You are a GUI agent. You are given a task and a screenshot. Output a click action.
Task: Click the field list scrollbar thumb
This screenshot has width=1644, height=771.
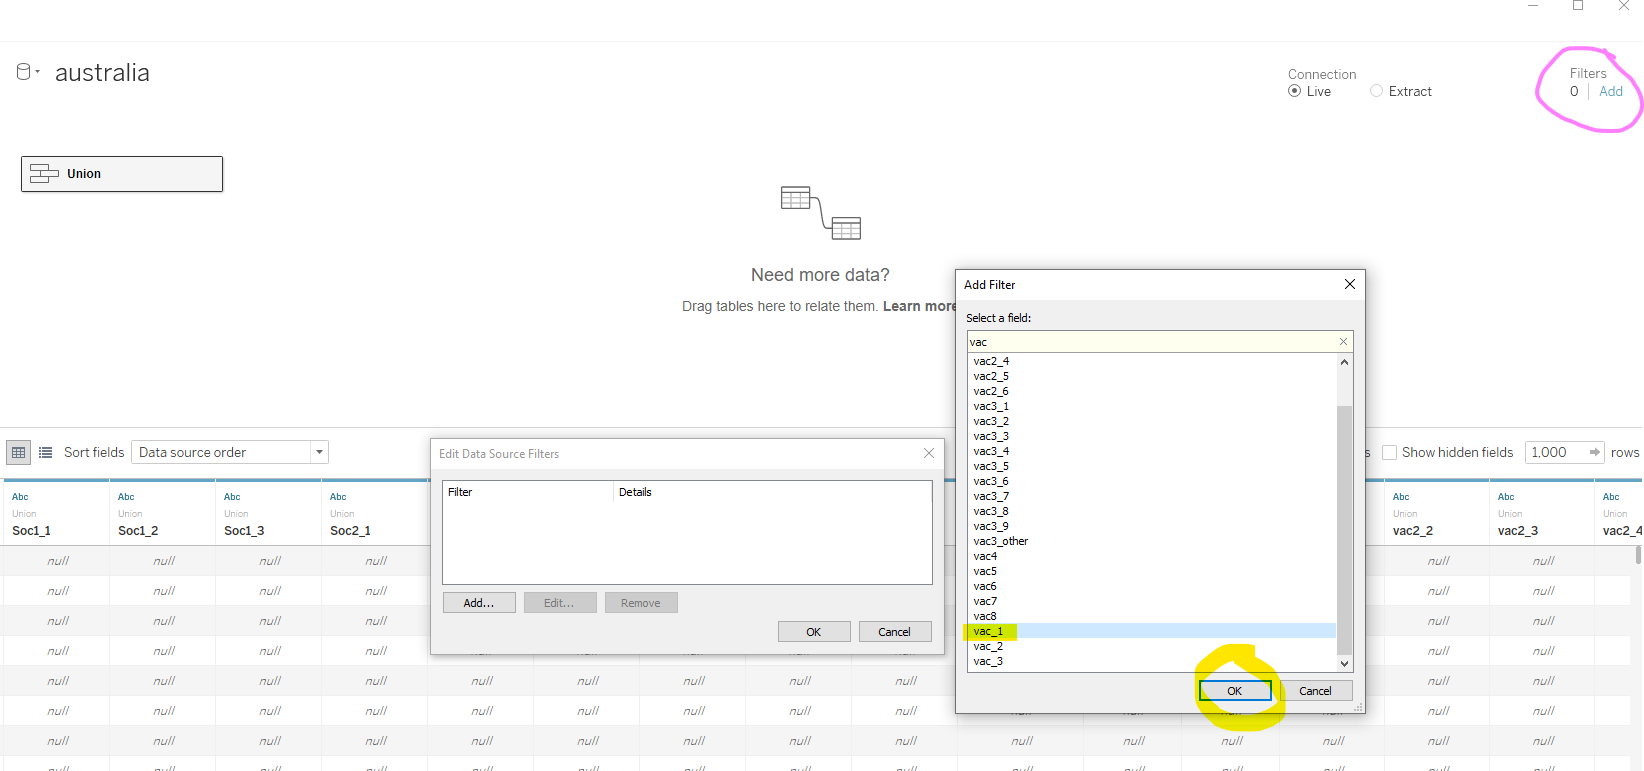pos(1344,530)
